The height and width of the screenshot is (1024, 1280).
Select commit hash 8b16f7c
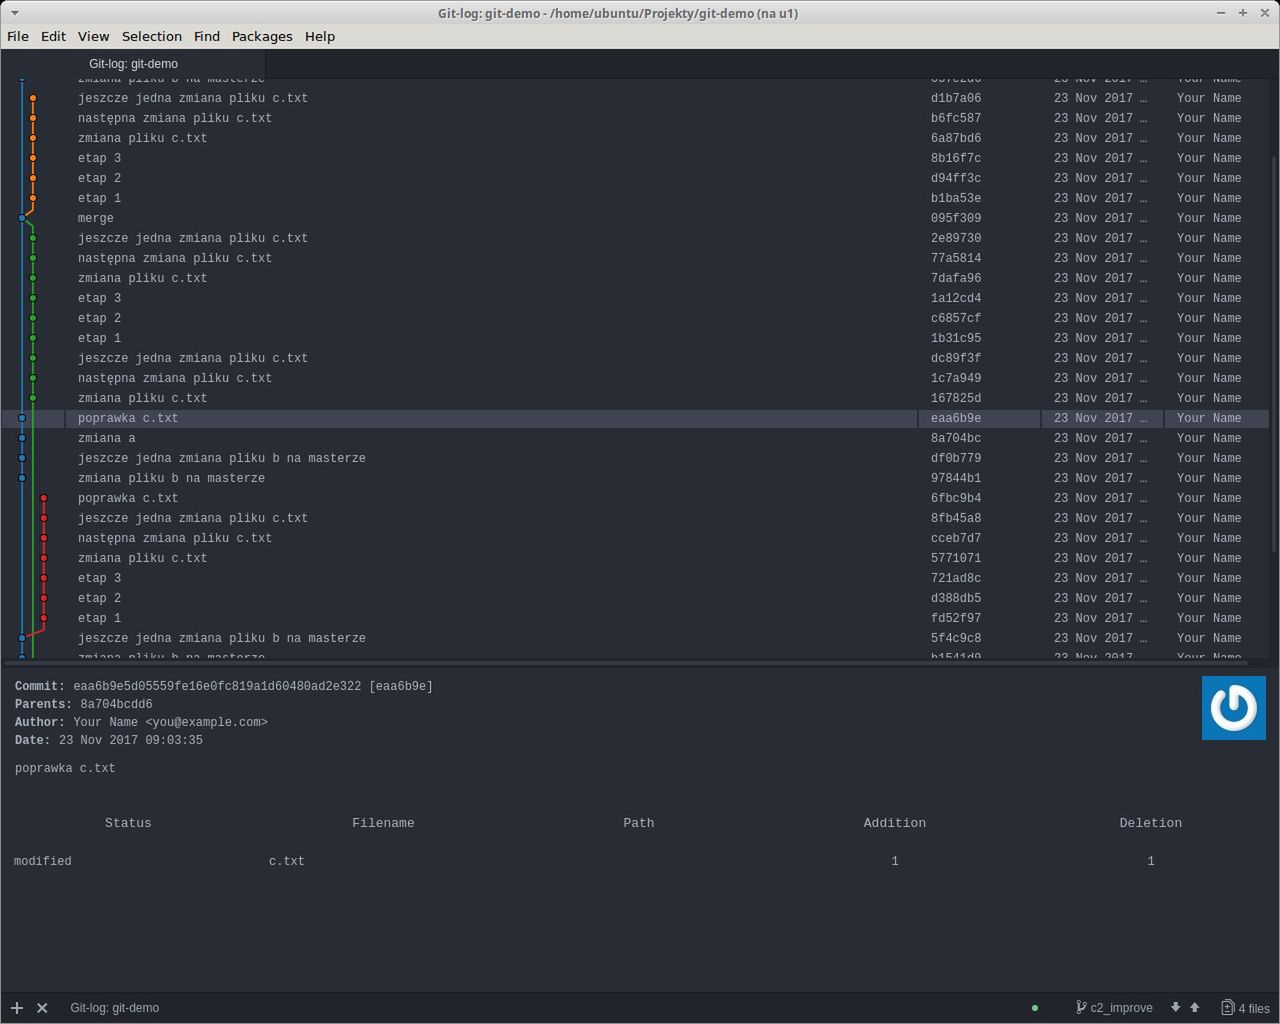point(956,158)
